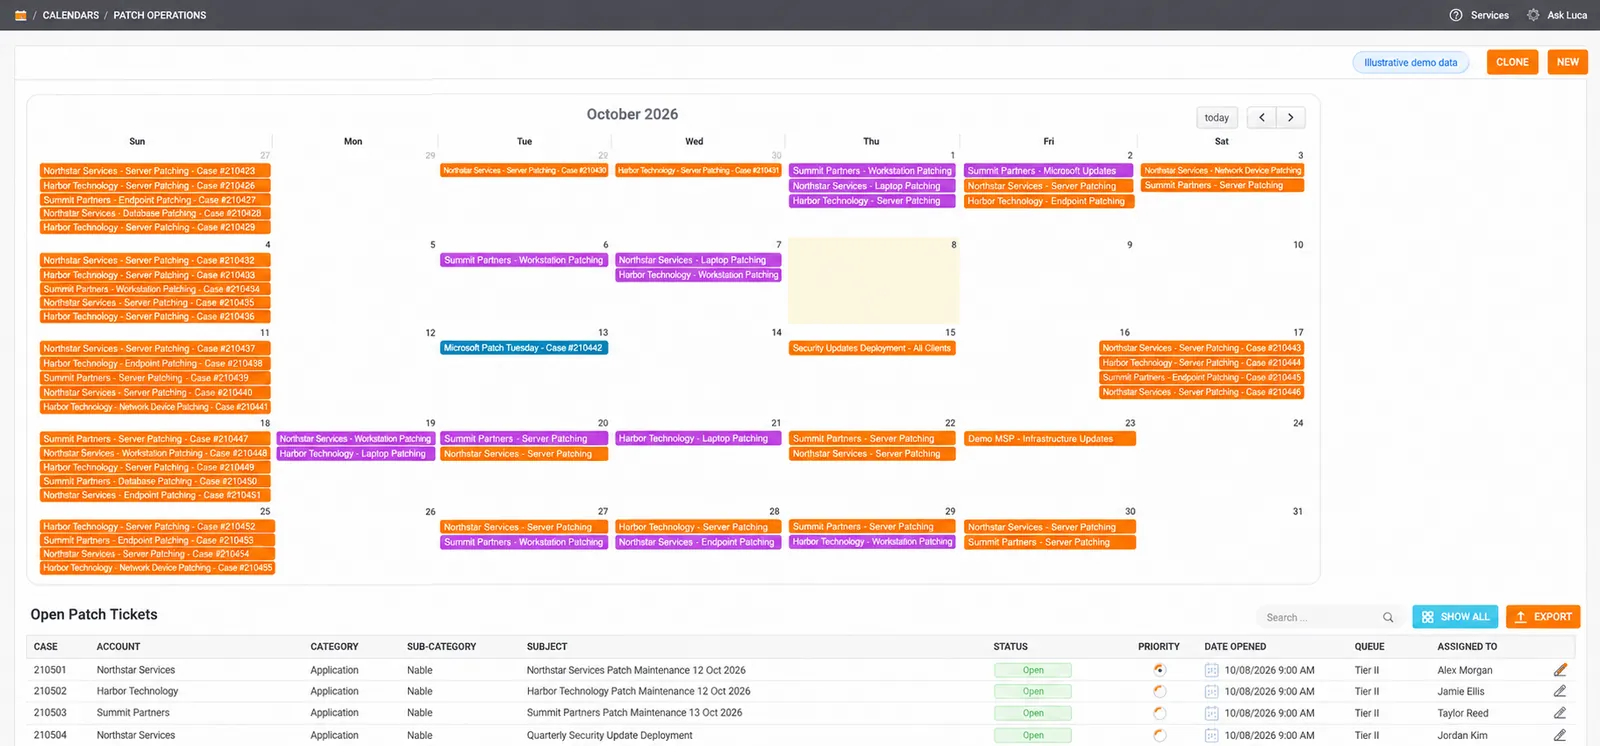Go to next month arrow

(1291, 117)
